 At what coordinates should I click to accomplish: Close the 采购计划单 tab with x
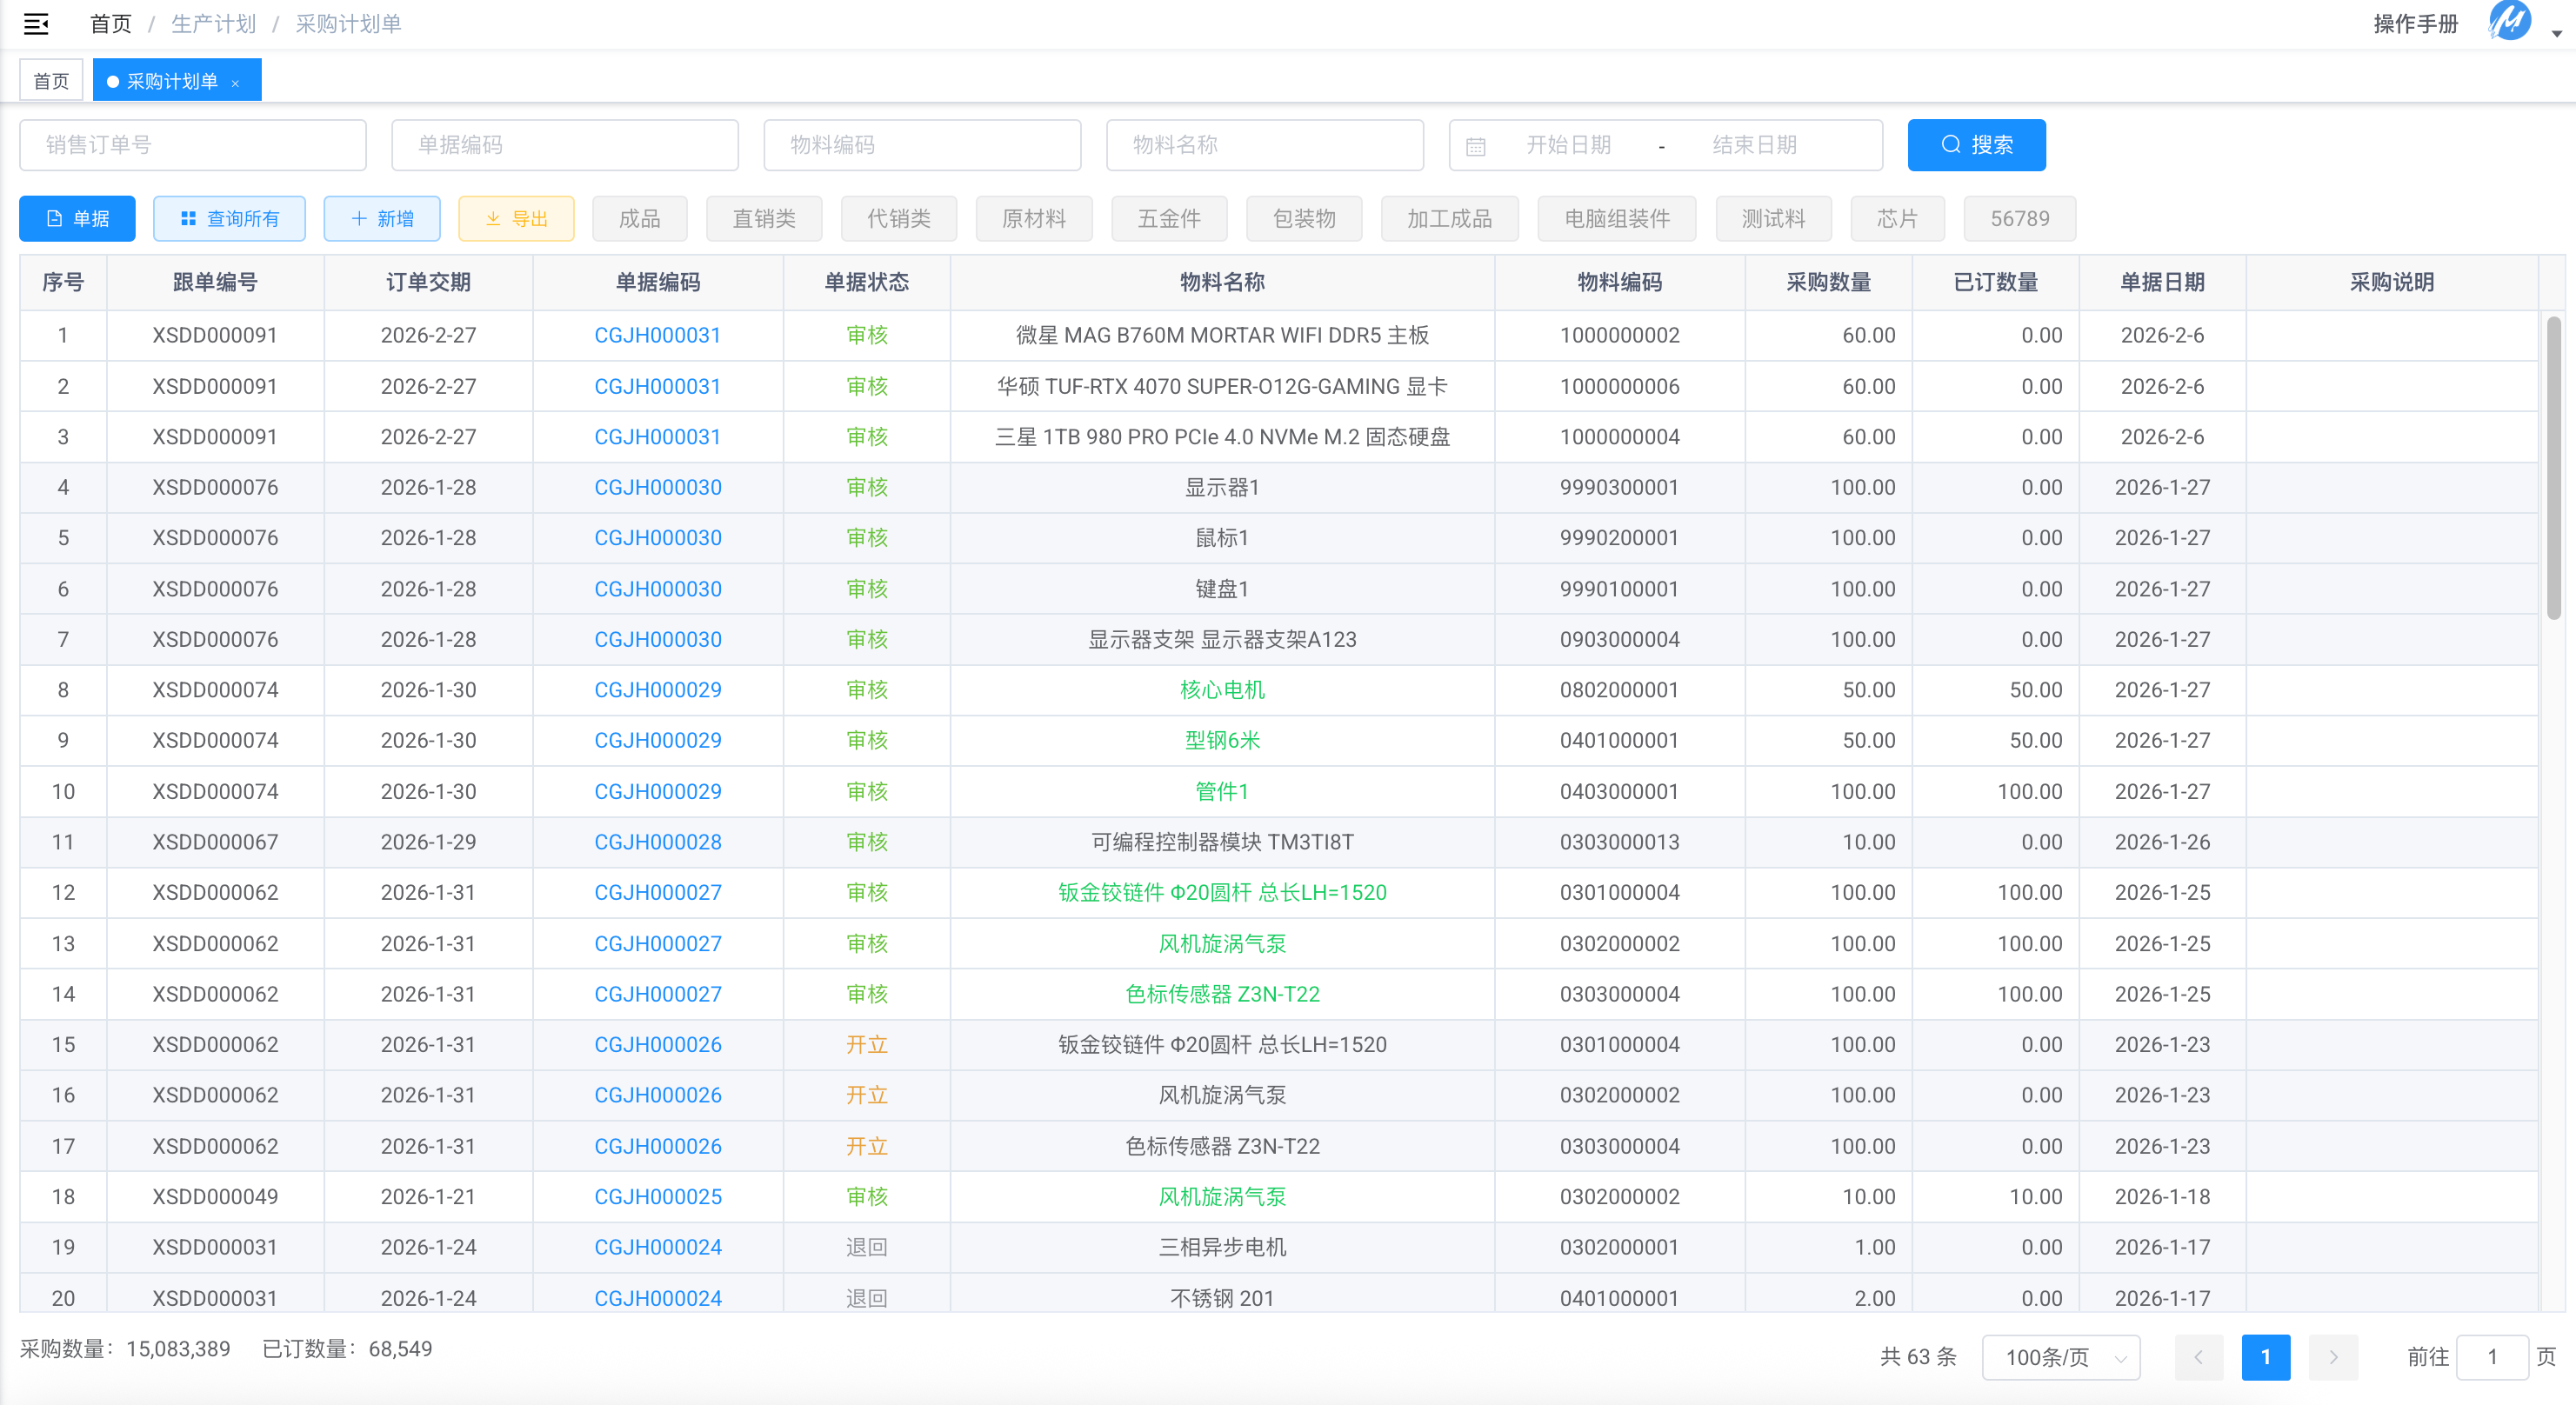[236, 83]
